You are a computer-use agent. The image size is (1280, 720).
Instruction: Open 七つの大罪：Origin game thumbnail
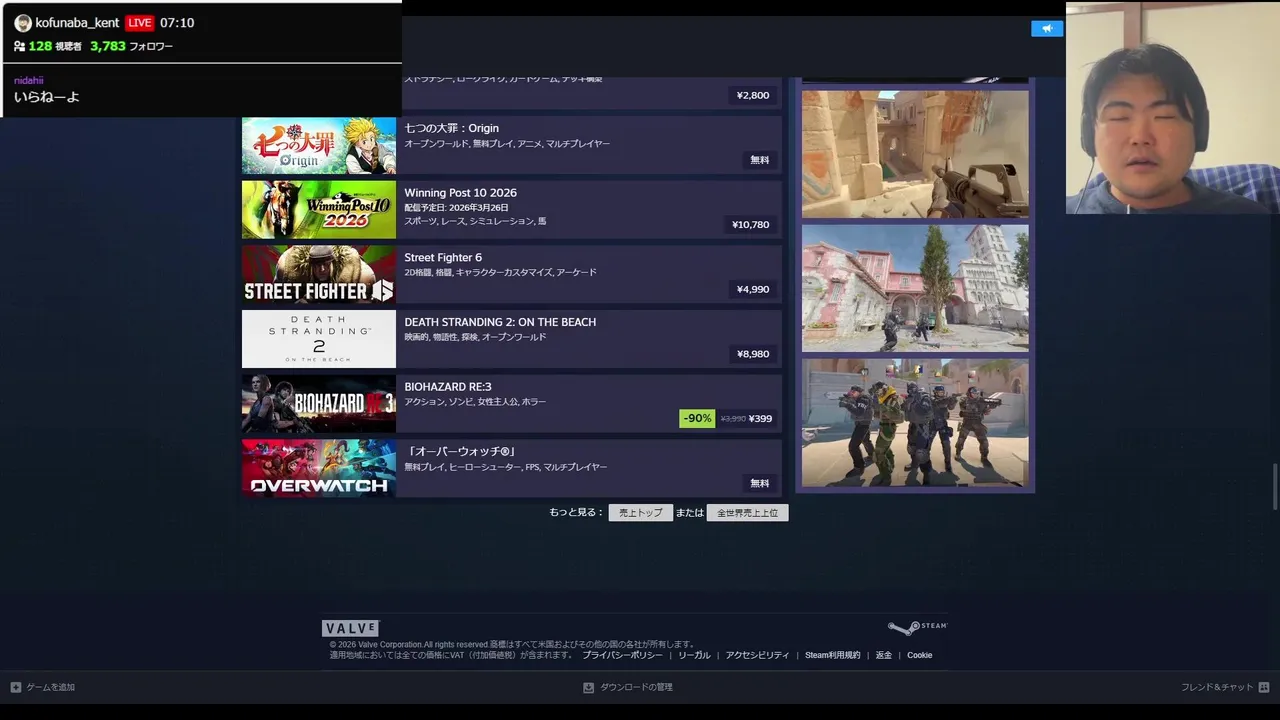tap(319, 145)
